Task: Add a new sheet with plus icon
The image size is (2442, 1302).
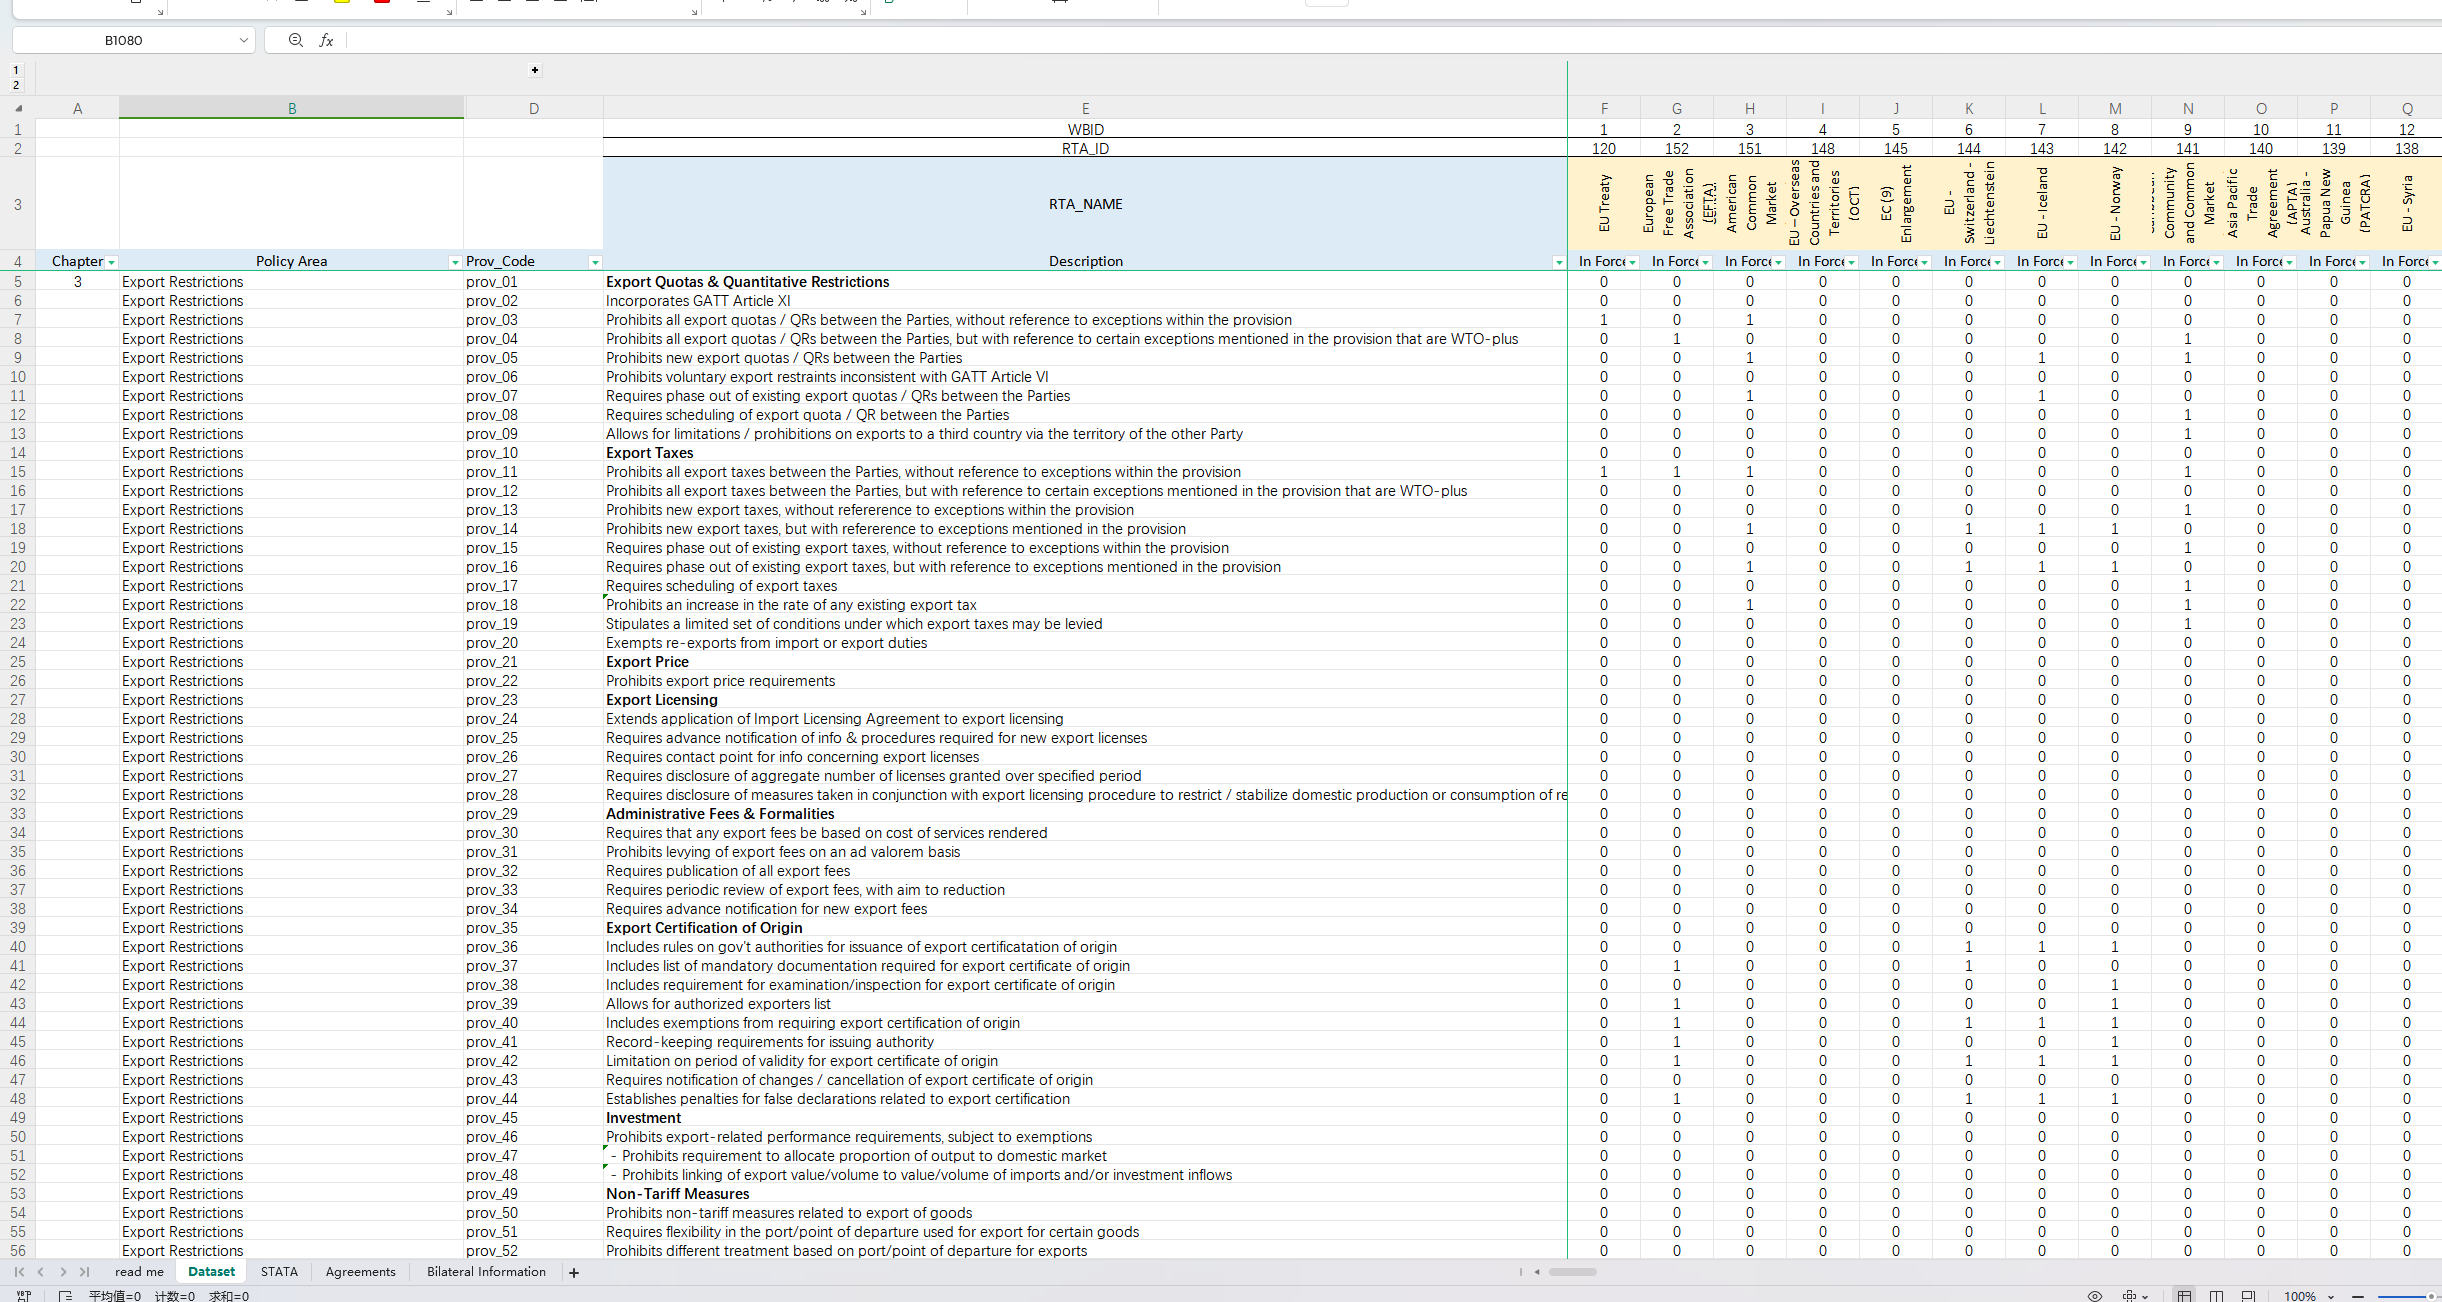Action: (x=574, y=1273)
